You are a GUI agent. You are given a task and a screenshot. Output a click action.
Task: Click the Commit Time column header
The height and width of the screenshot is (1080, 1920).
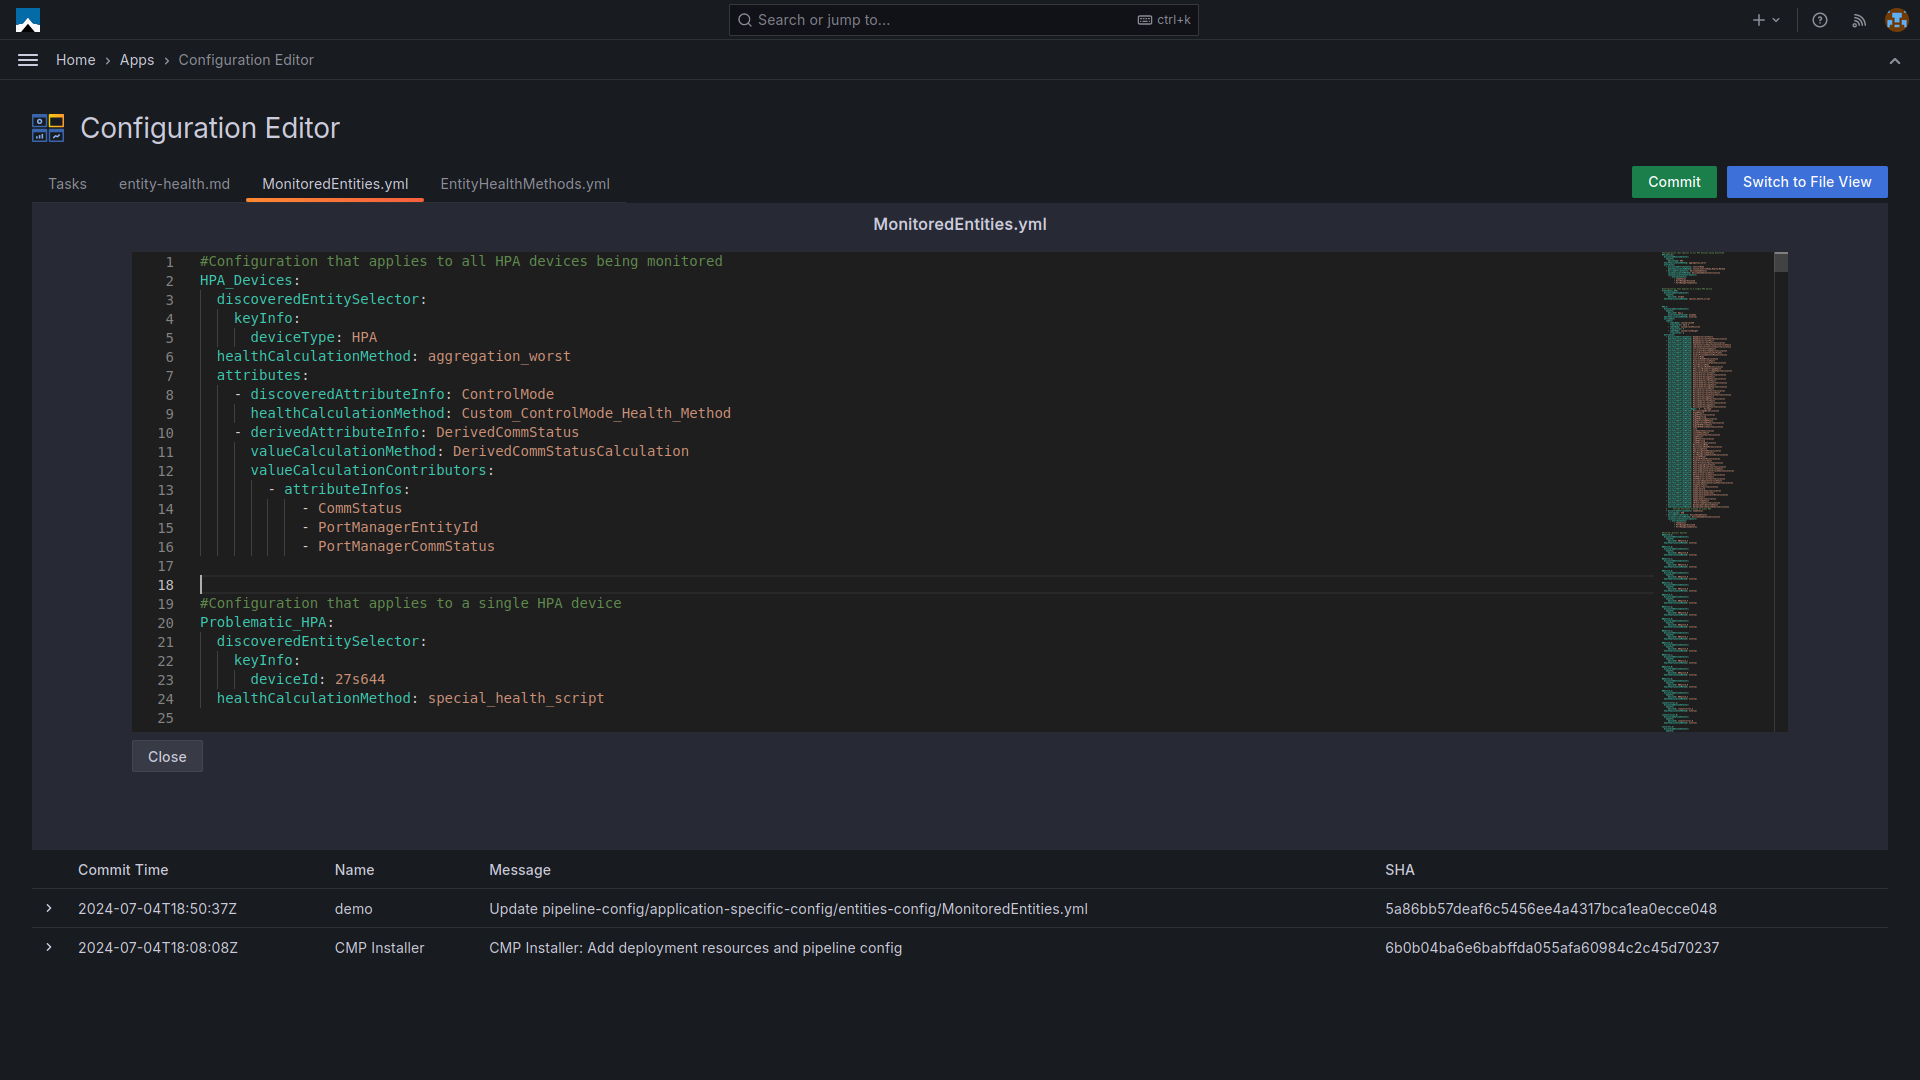click(123, 870)
